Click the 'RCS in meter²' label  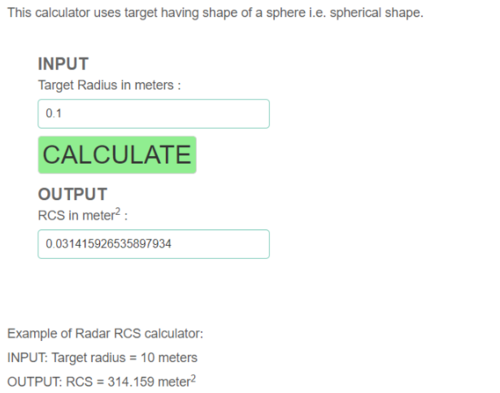coord(83,215)
